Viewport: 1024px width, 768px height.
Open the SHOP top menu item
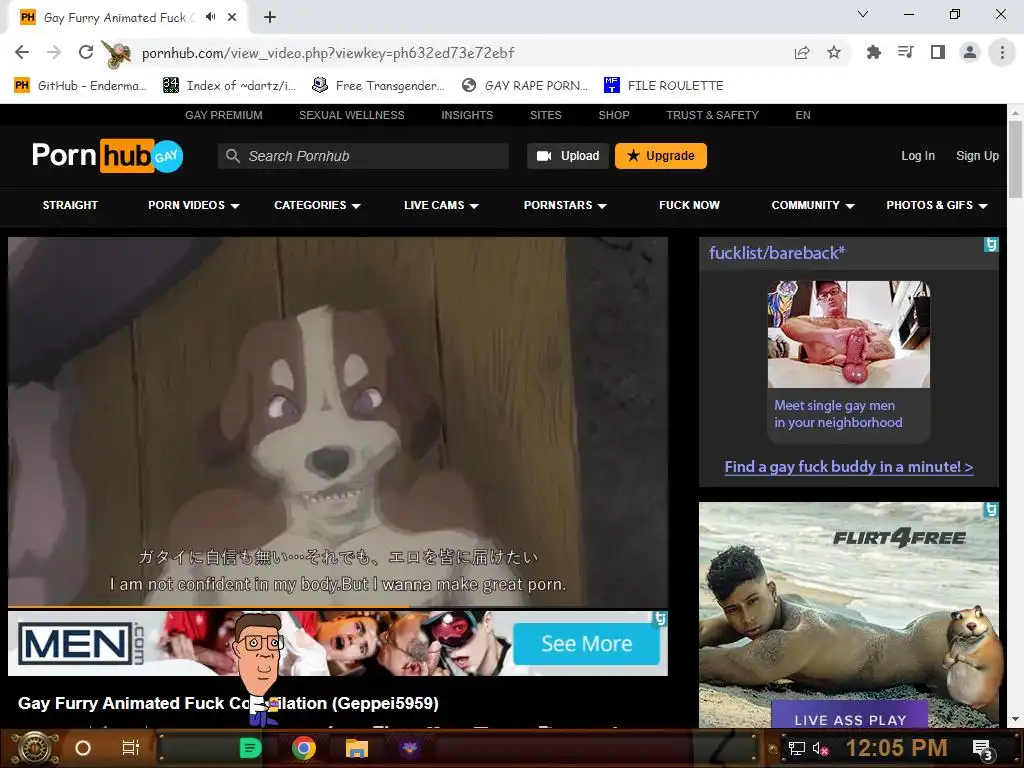614,115
